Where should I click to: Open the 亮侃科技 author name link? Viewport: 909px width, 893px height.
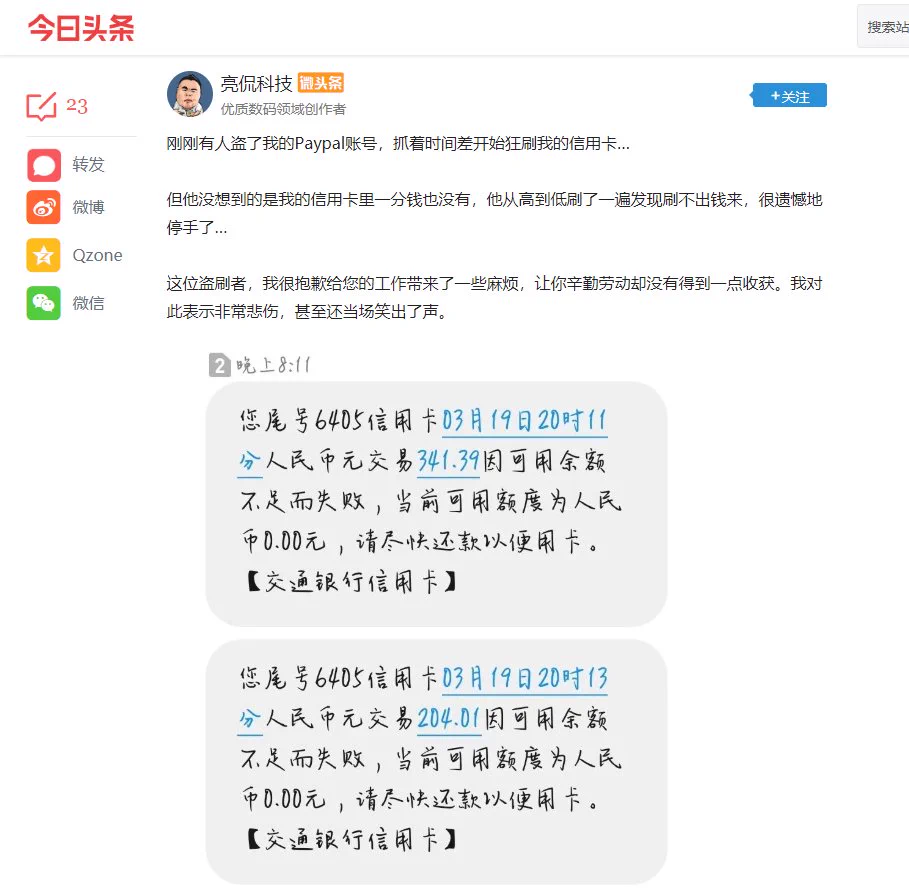pos(256,84)
